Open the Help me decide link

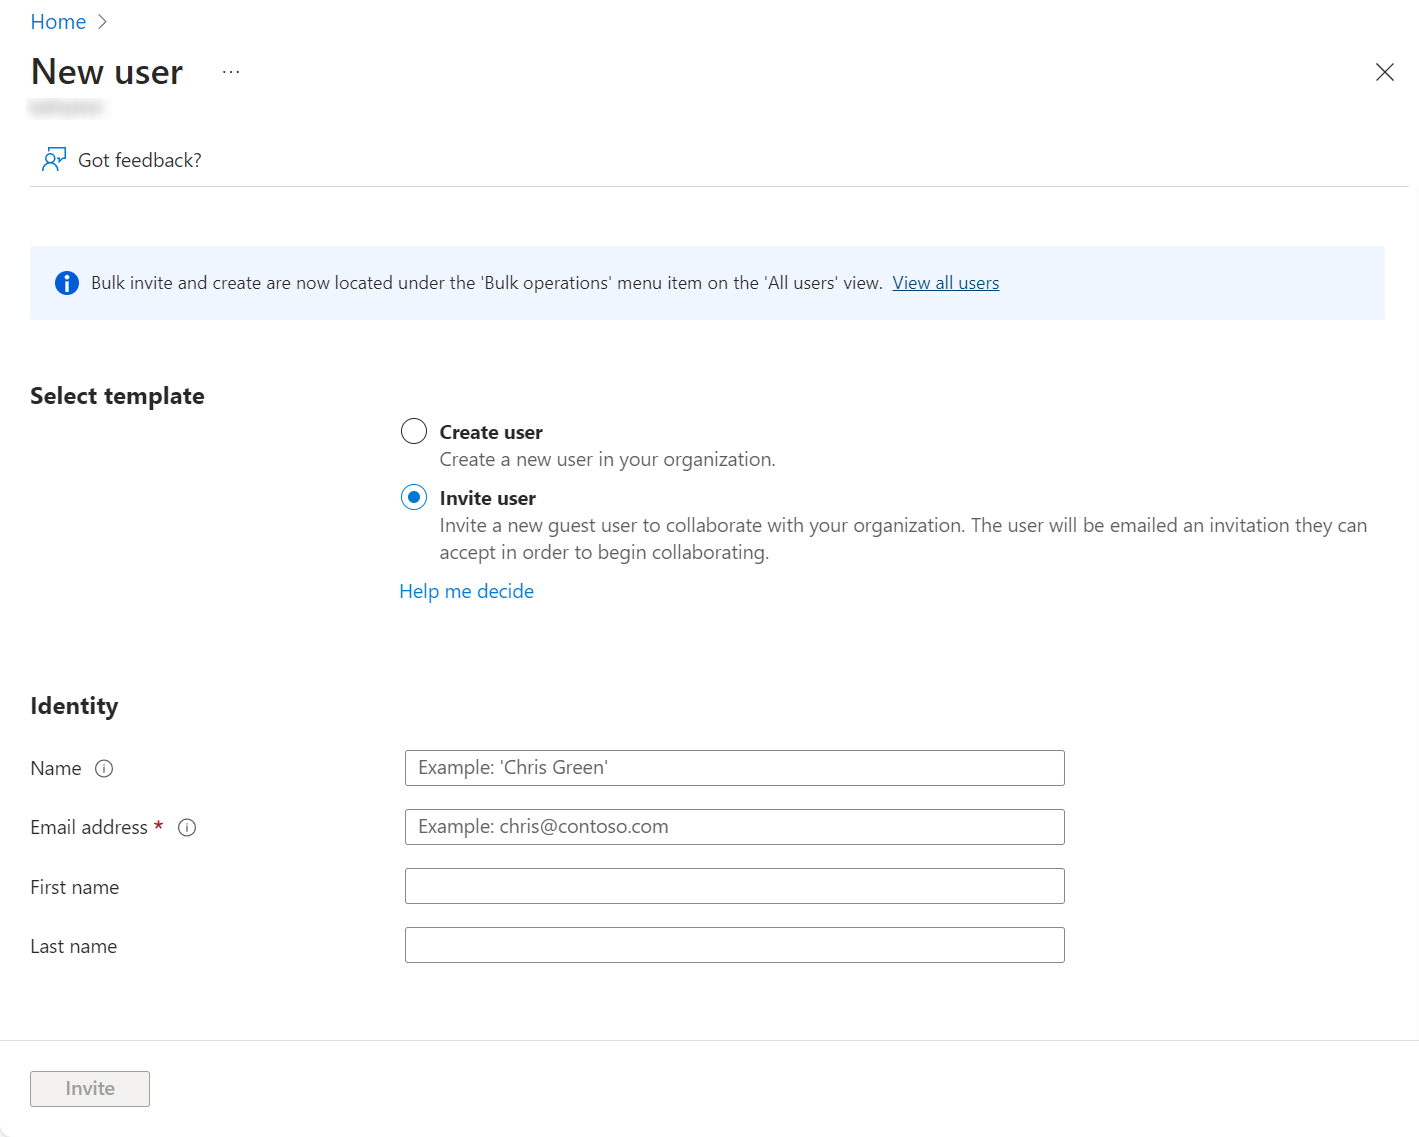tap(466, 591)
